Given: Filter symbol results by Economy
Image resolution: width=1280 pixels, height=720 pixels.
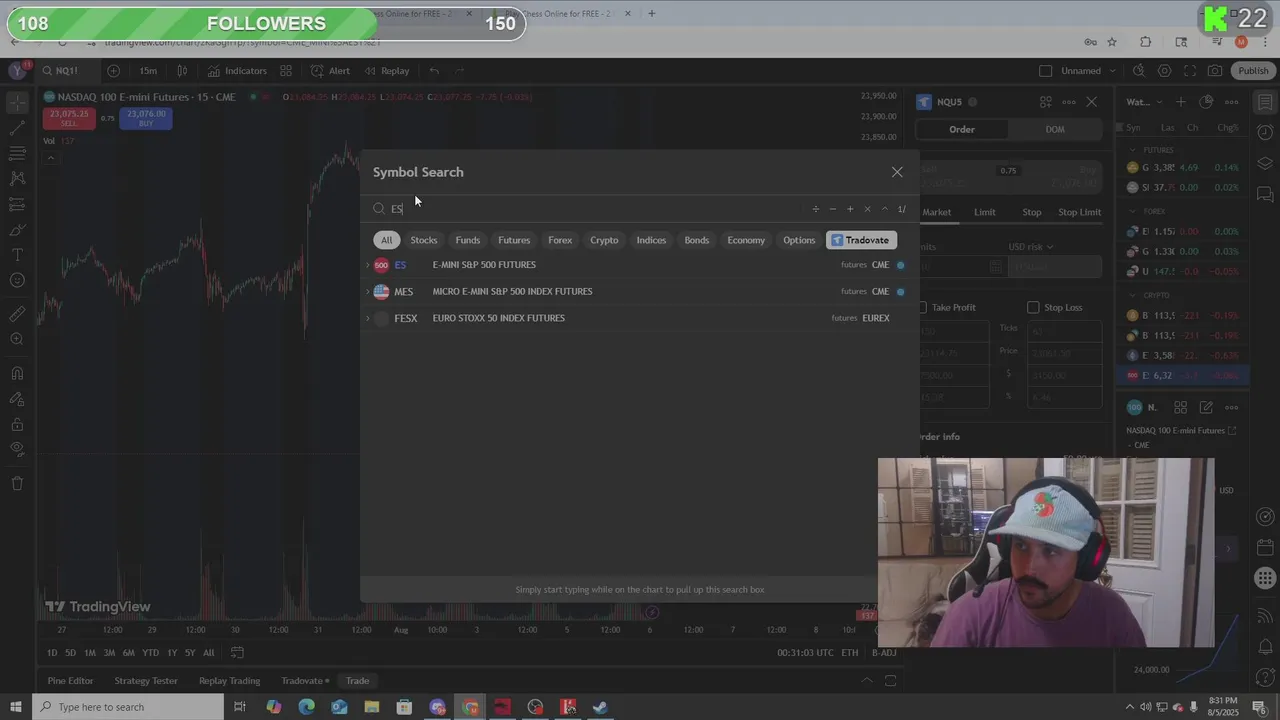Looking at the screenshot, I should tap(746, 240).
